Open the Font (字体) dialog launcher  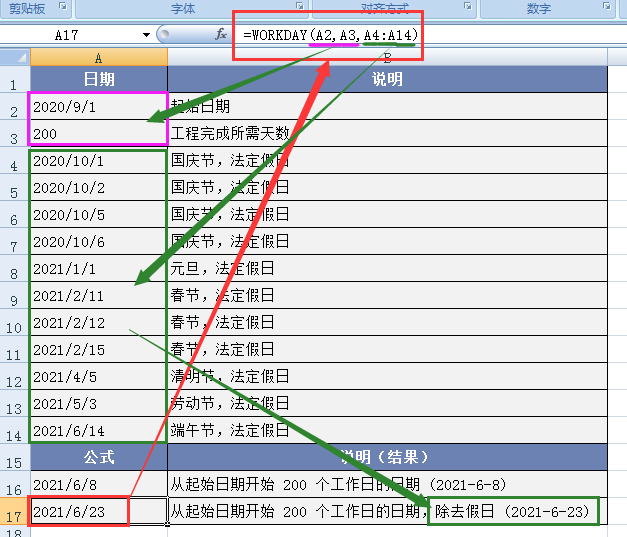click(300, 6)
